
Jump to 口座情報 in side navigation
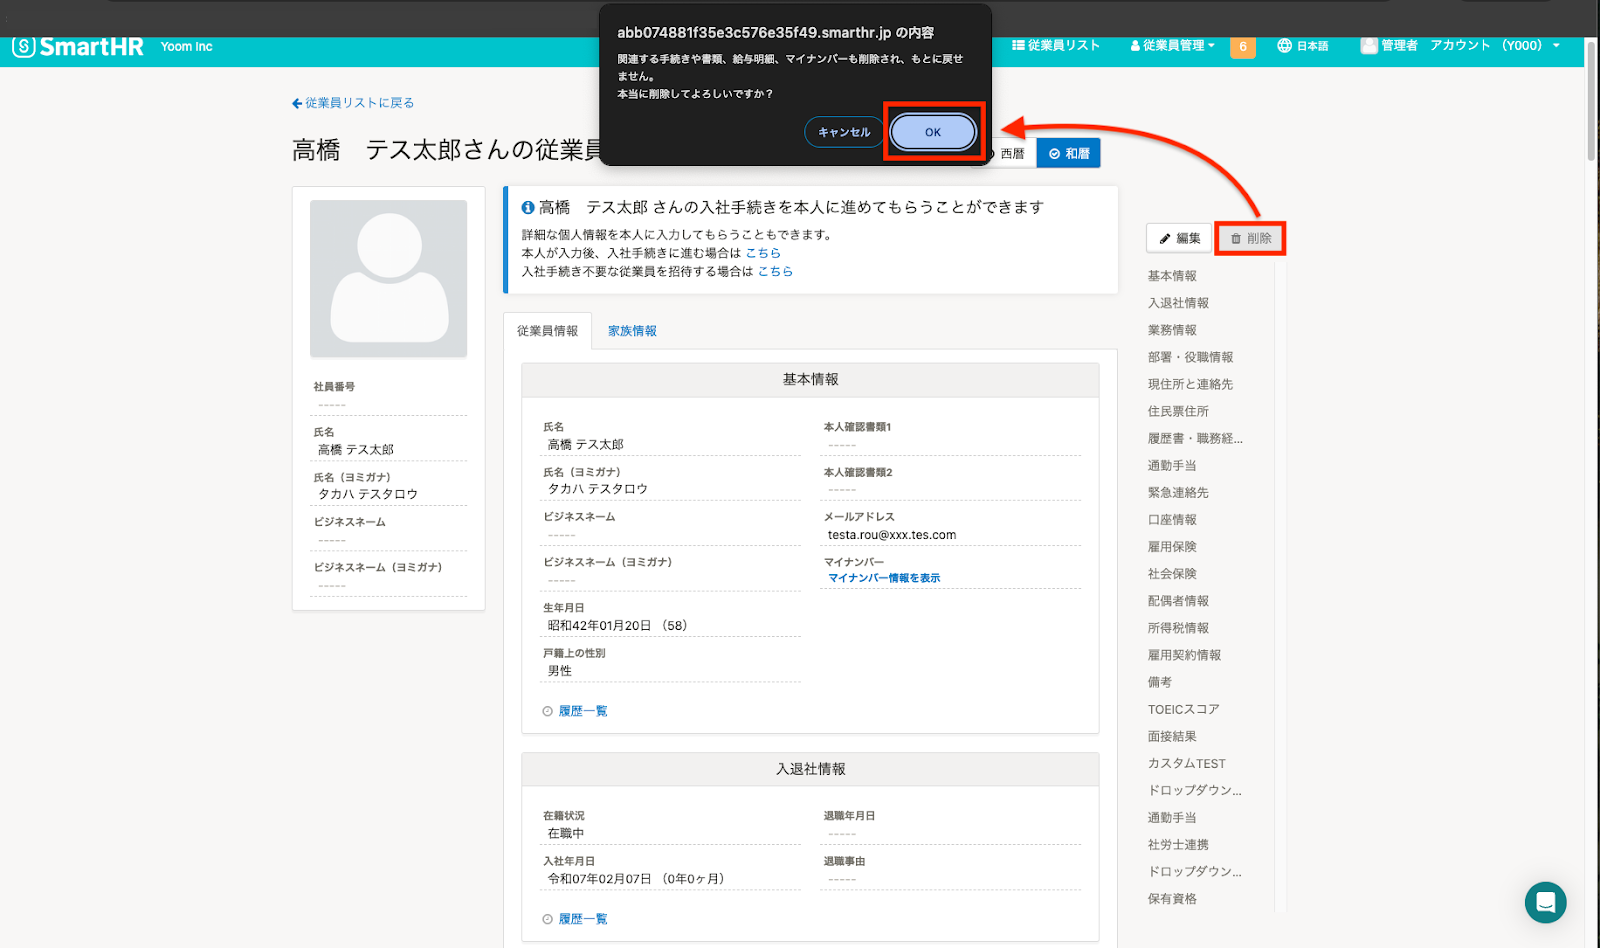click(1172, 520)
